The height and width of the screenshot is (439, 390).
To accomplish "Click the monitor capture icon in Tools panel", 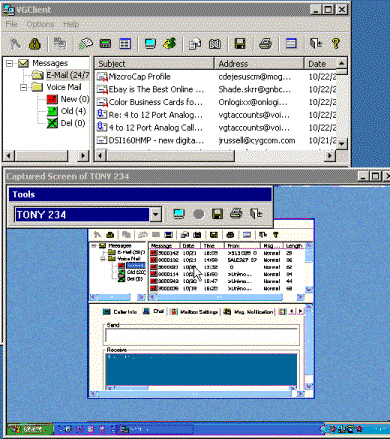I will pyautogui.click(x=179, y=214).
